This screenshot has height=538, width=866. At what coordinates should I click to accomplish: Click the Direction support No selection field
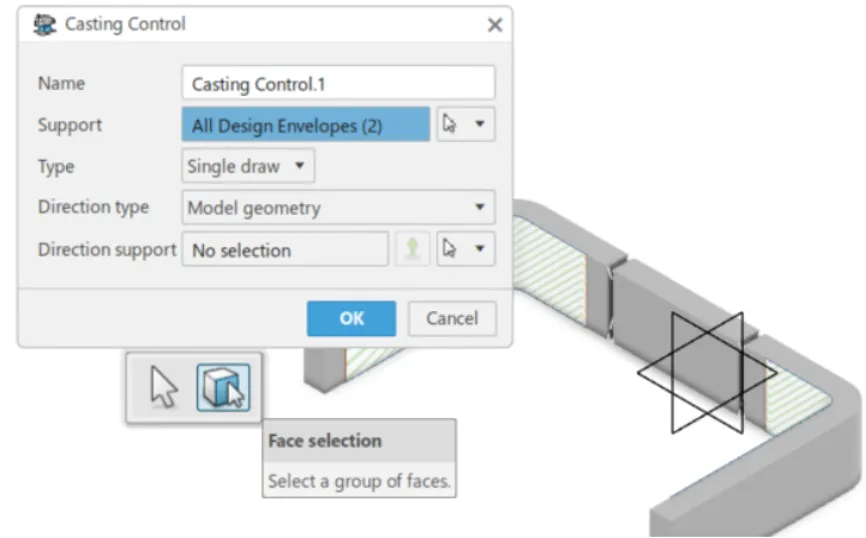pos(284,250)
